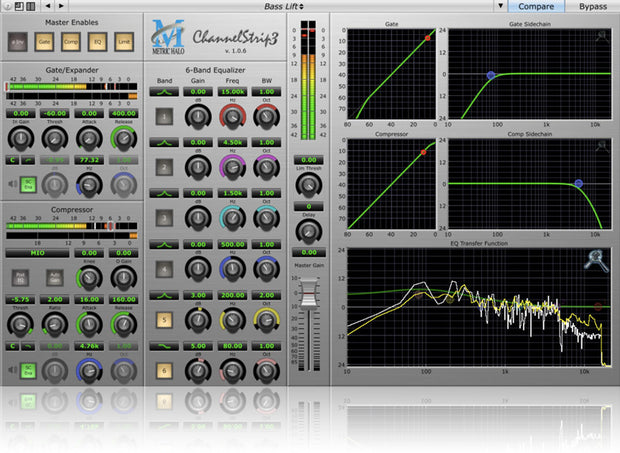The width and height of the screenshot is (620, 453).
Task: Click the gate sidechain listen speaker icon
Action: tap(13, 184)
